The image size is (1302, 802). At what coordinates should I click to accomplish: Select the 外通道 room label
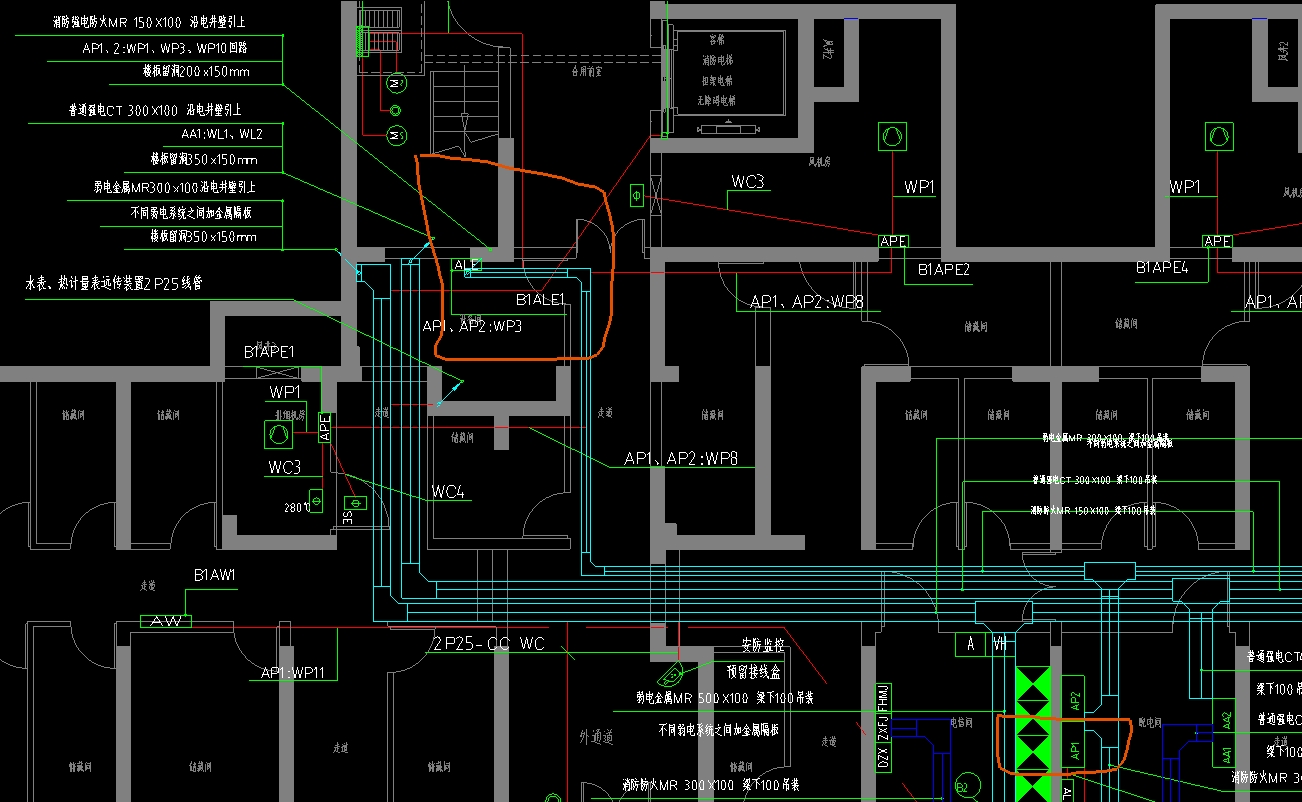tap(595, 737)
